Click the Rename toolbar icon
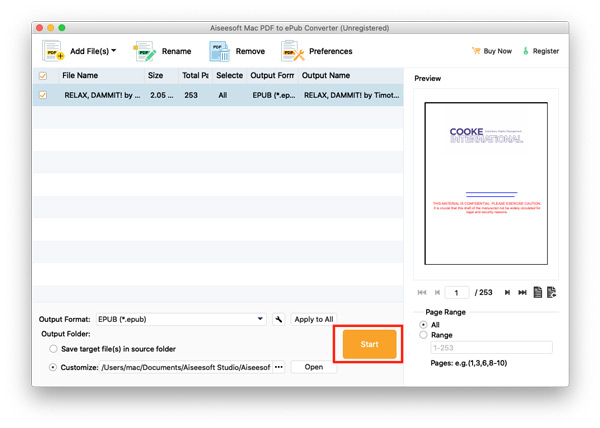 coord(145,51)
